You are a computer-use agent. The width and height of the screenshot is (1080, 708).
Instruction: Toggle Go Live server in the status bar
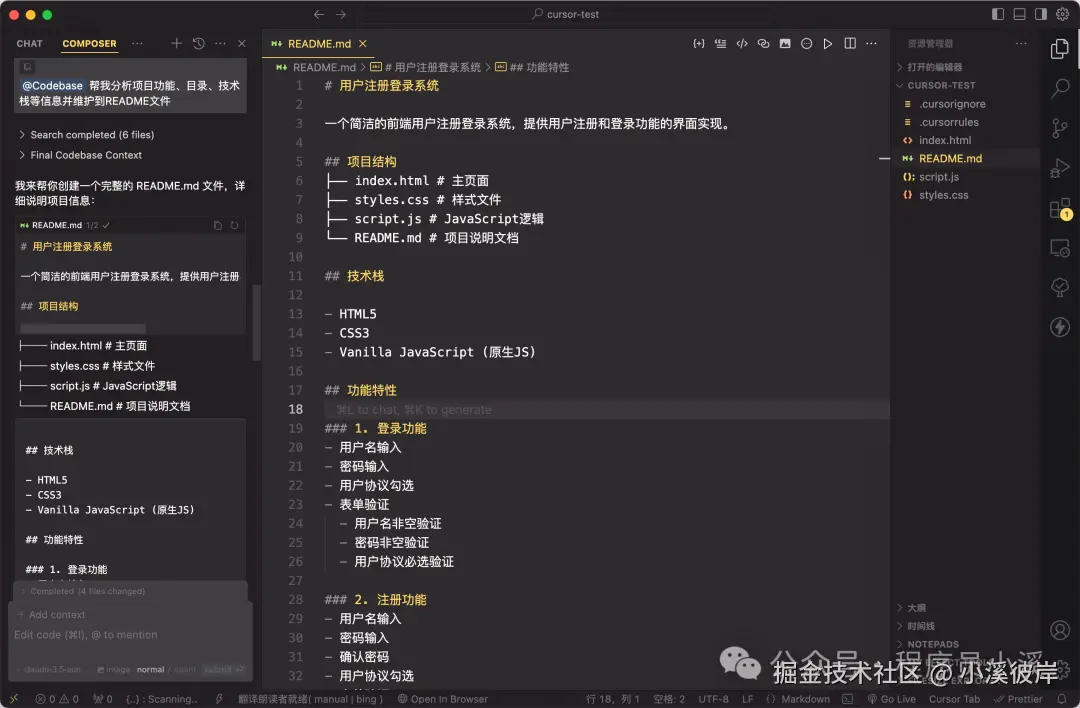coord(892,698)
